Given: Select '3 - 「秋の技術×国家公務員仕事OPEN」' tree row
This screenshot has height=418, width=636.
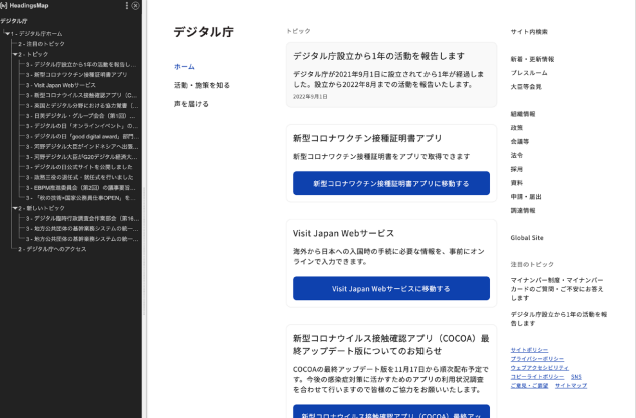Looking at the screenshot, I should (x=81, y=198).
